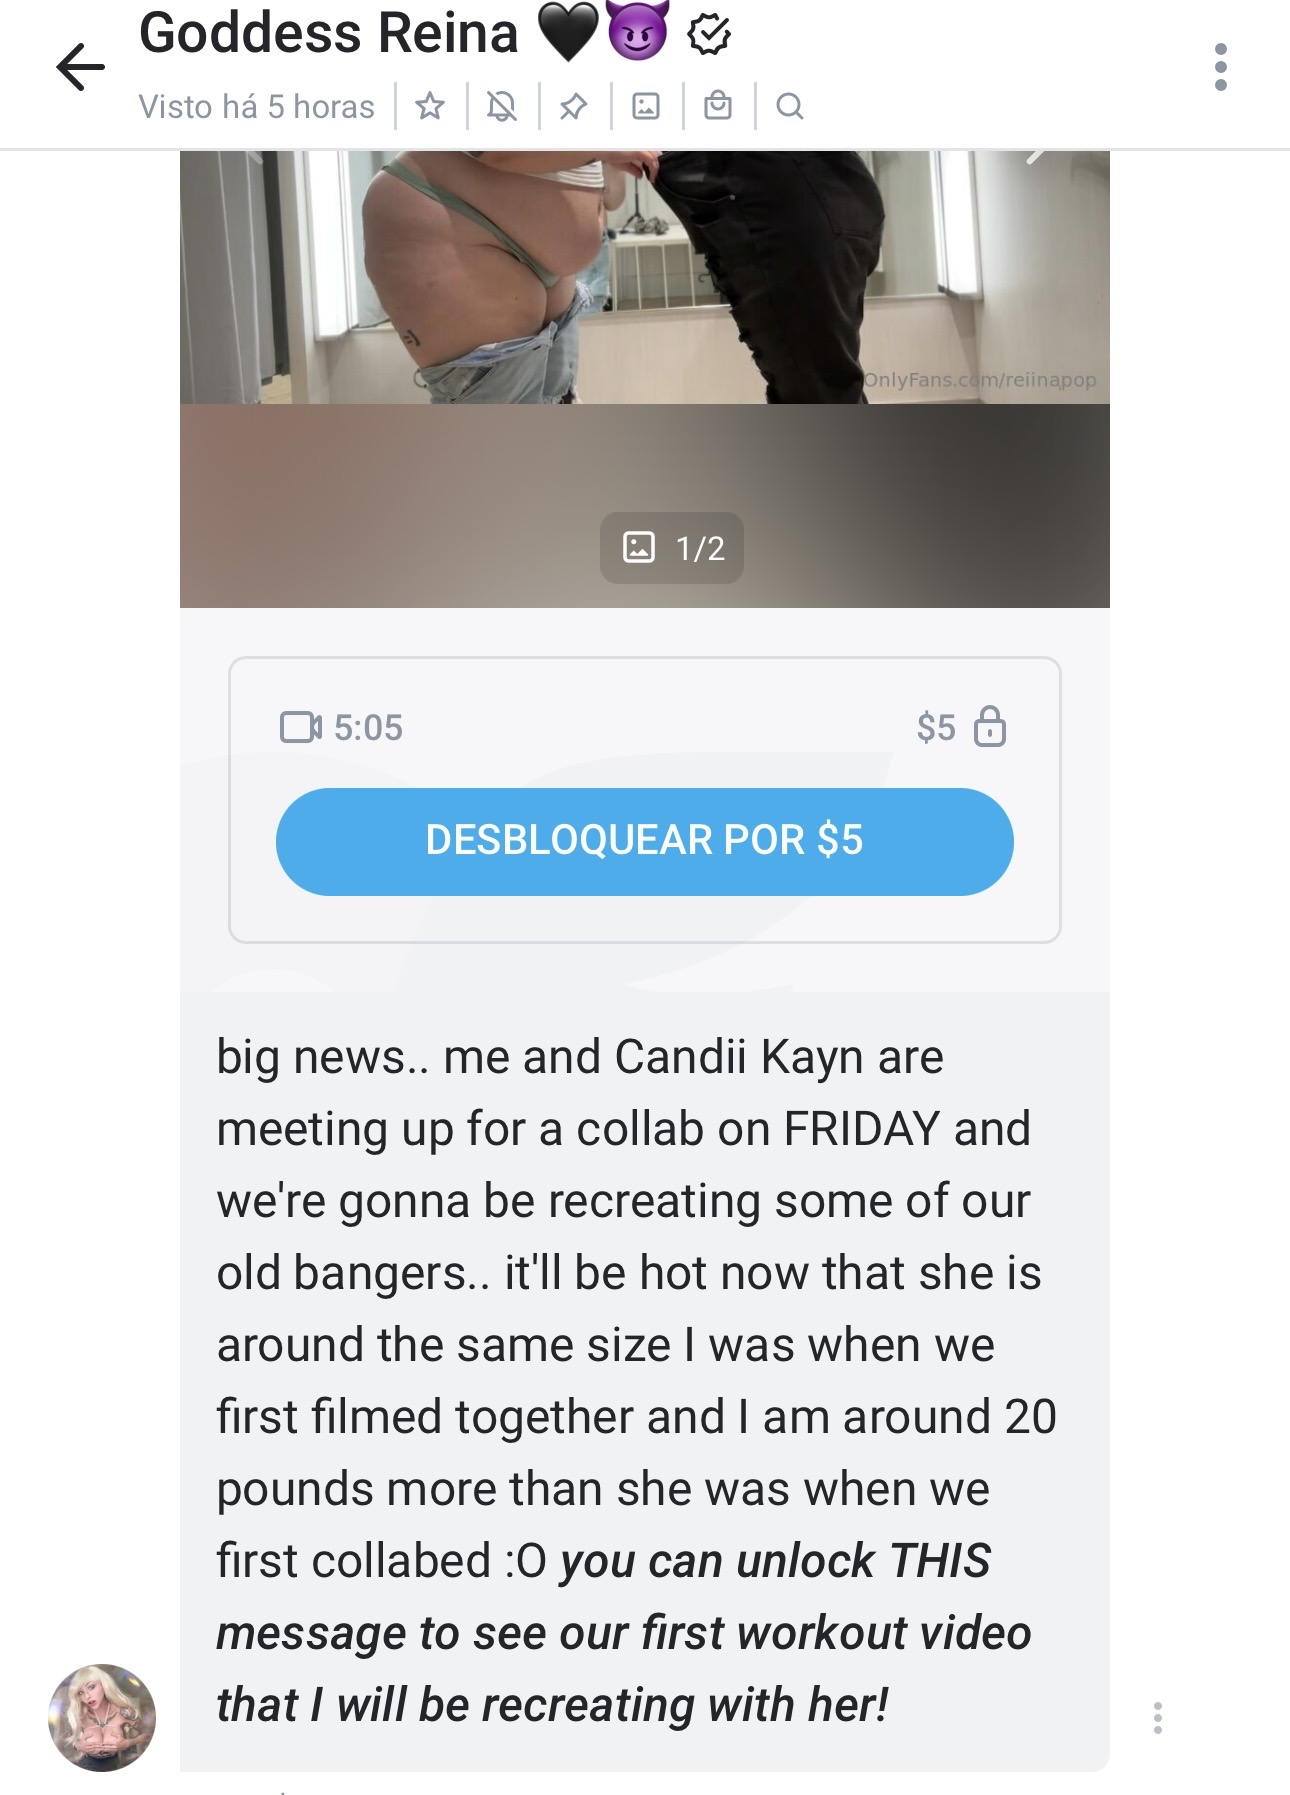Viewport: 1290px width, 1795px height.
Task: Add chat to favorites with star icon
Action: [430, 106]
